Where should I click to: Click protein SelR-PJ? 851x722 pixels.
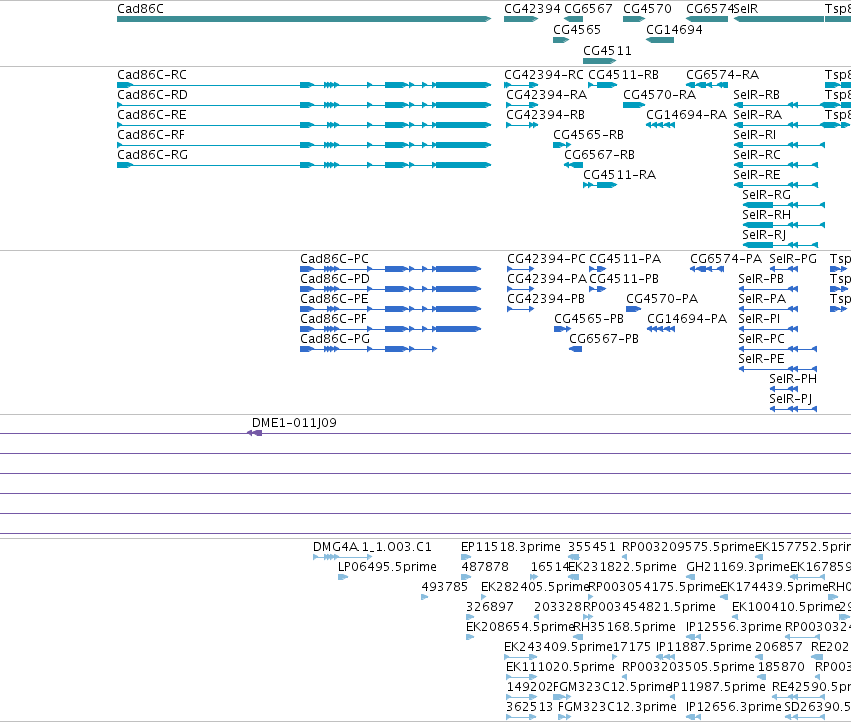click(793, 409)
